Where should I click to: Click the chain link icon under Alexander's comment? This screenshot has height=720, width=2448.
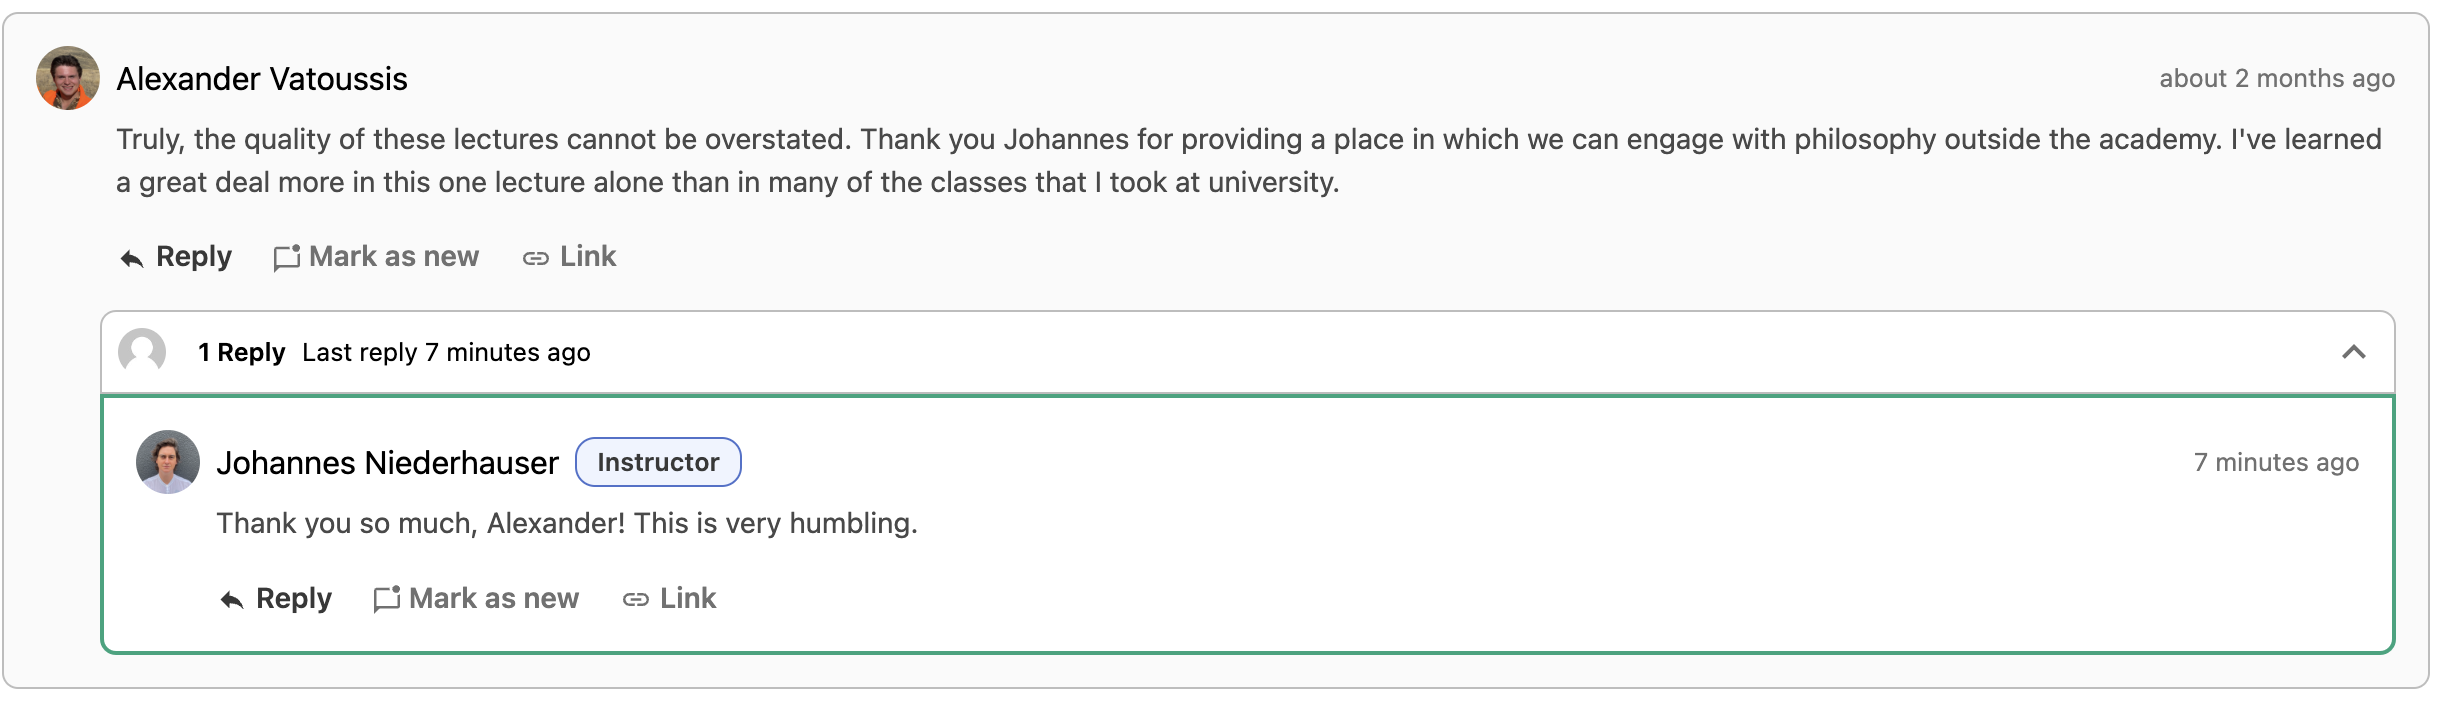coord(536,259)
